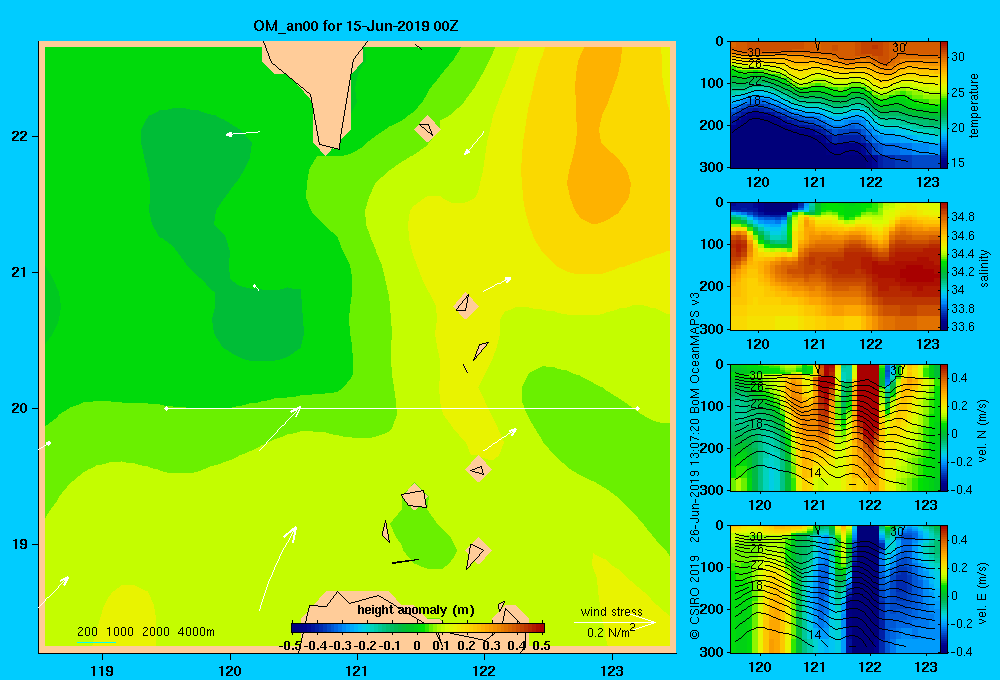Click the '-0.4' tick on vel. N color bar
Screen dimensions: 1000x680
[961, 489]
